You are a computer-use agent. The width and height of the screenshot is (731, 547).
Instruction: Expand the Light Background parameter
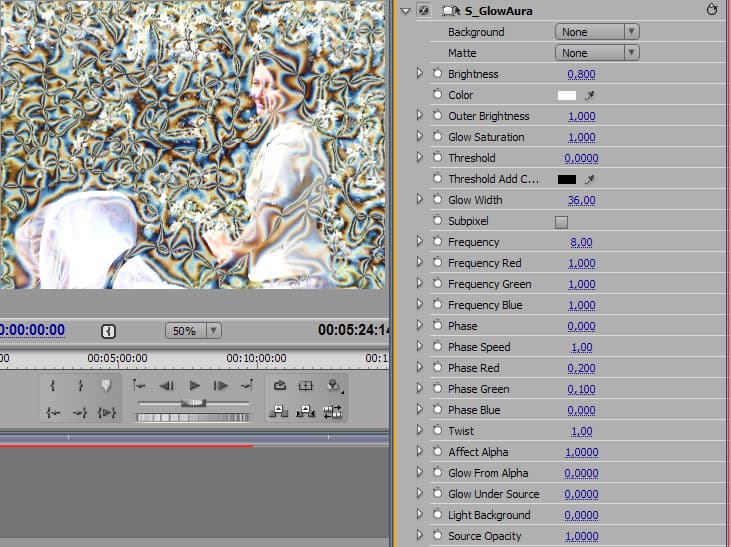(x=420, y=514)
